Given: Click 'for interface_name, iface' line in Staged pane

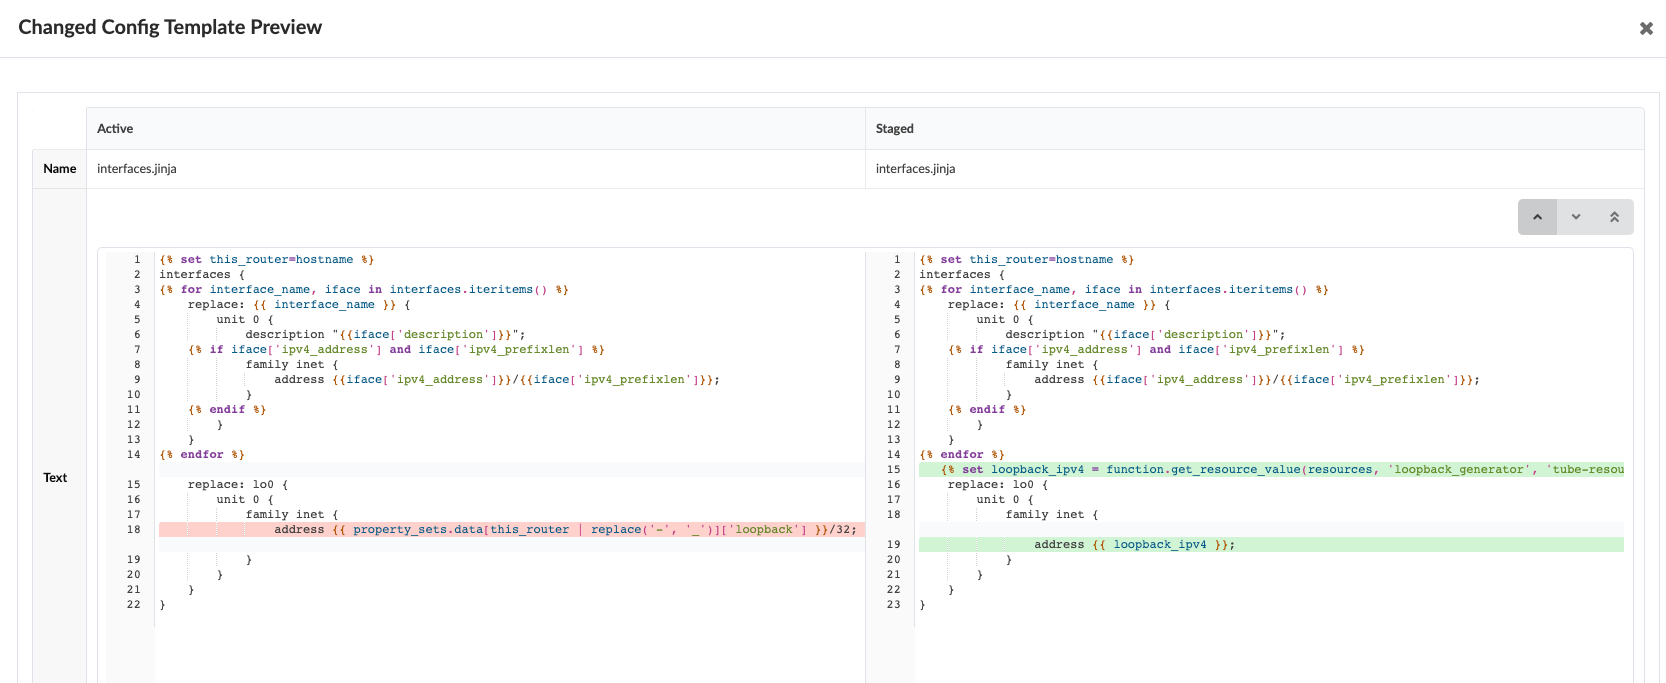Looking at the screenshot, I should click(x=1124, y=290).
